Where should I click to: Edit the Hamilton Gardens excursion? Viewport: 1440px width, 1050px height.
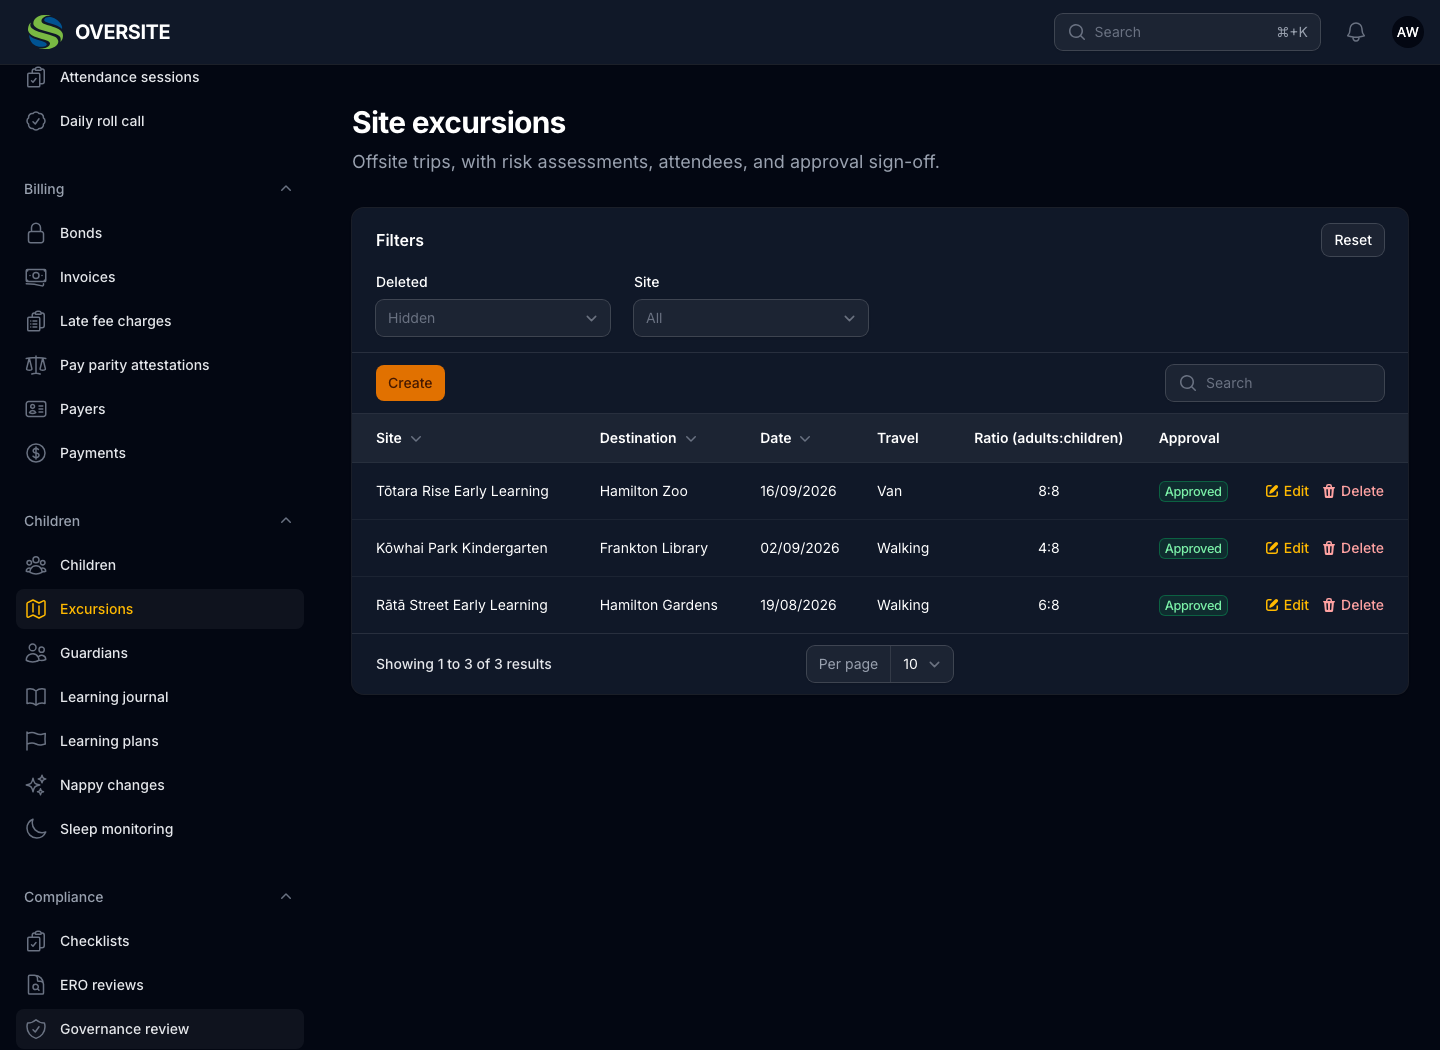(x=1287, y=605)
